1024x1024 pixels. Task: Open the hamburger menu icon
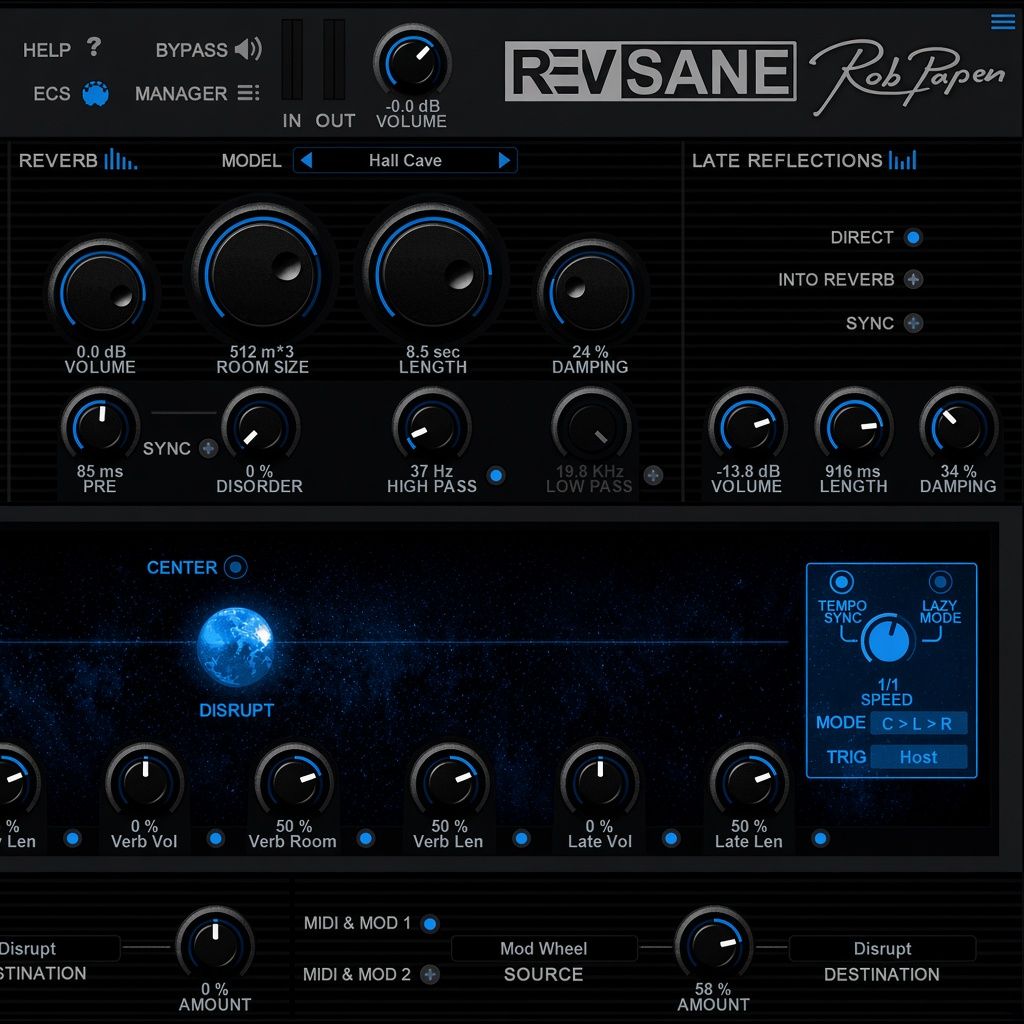pyautogui.click(x=1002, y=22)
